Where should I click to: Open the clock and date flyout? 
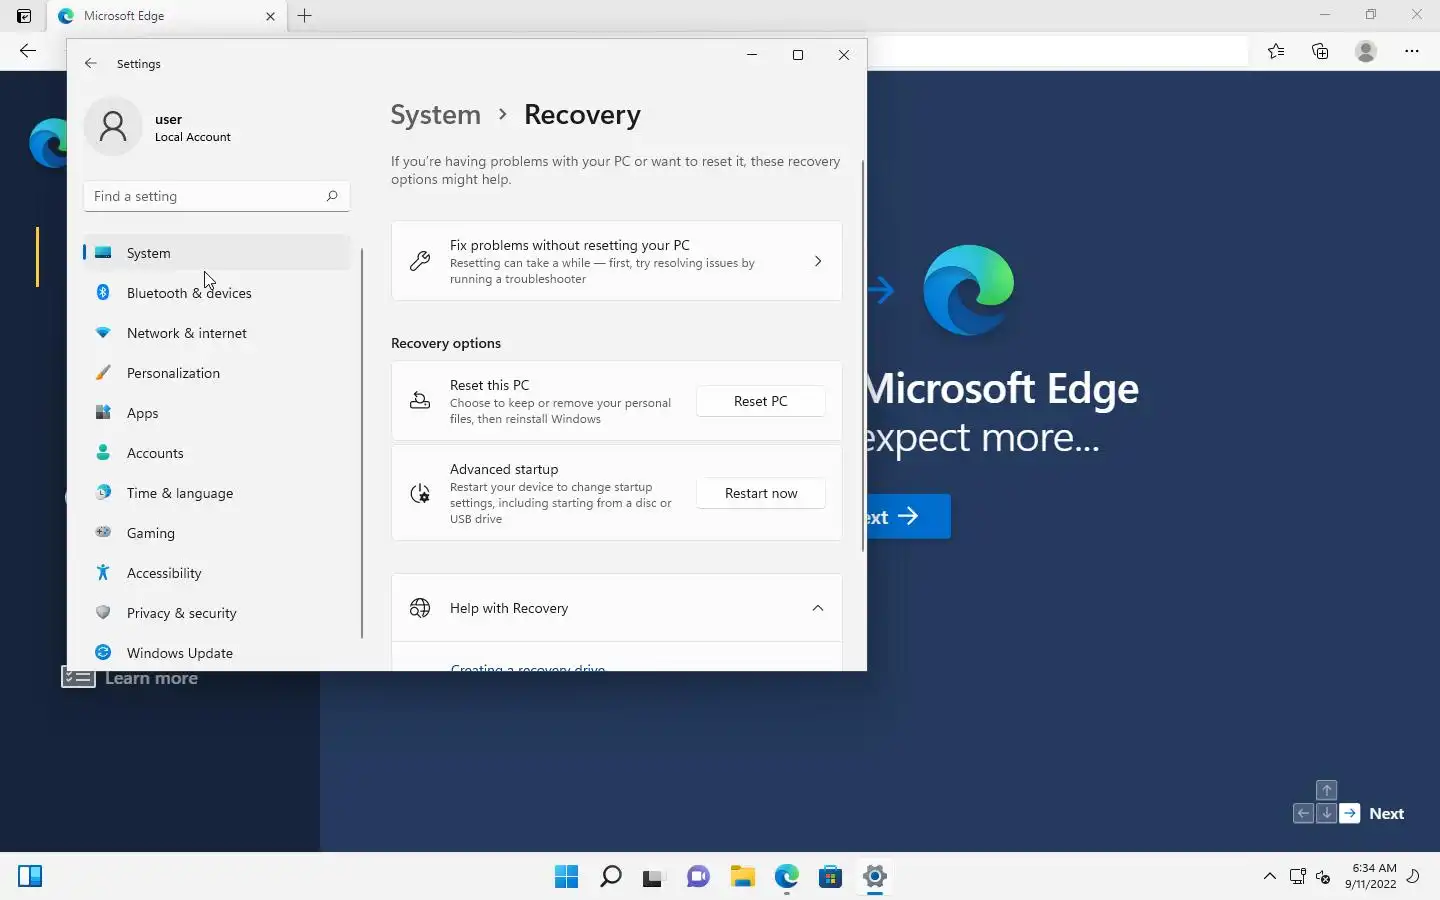[x=1370, y=876]
